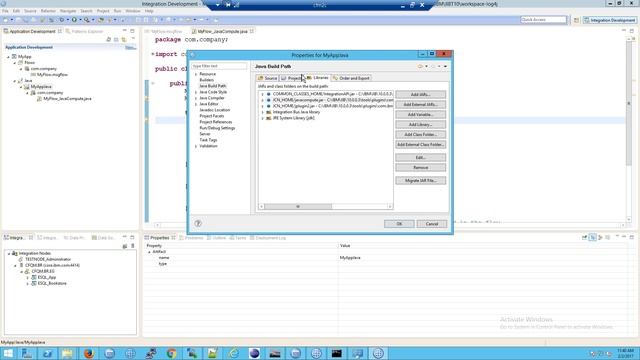Open the Refactor menu
This screenshot has height=360, width=640.
[48, 11]
